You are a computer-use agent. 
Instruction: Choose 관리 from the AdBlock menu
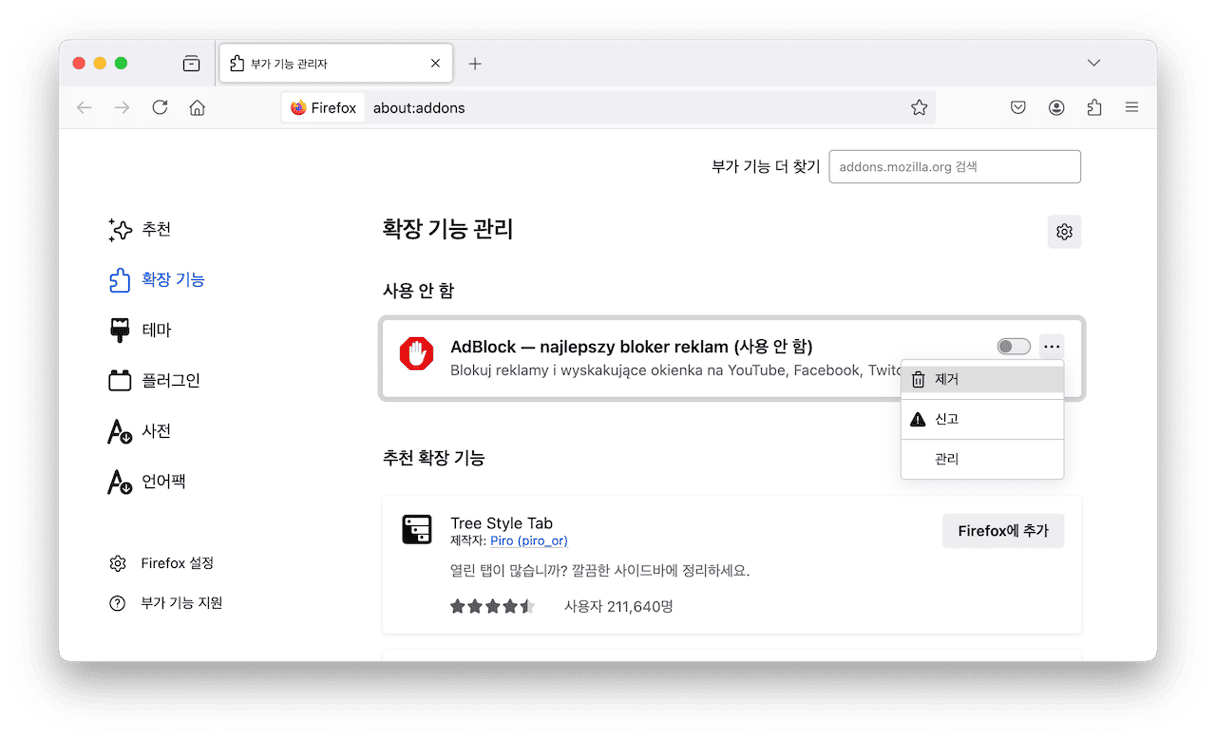coord(982,459)
